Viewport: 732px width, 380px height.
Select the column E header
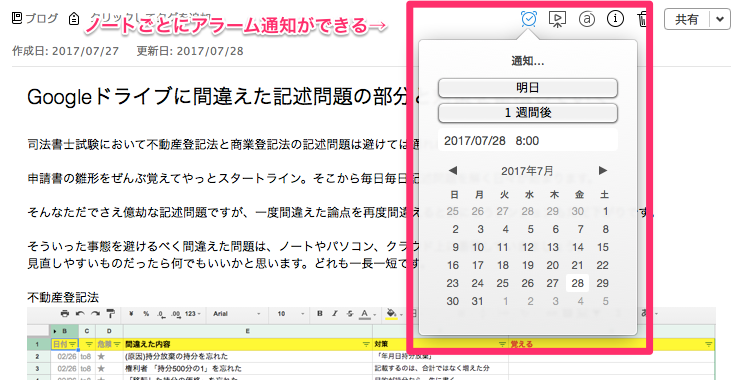[247, 331]
